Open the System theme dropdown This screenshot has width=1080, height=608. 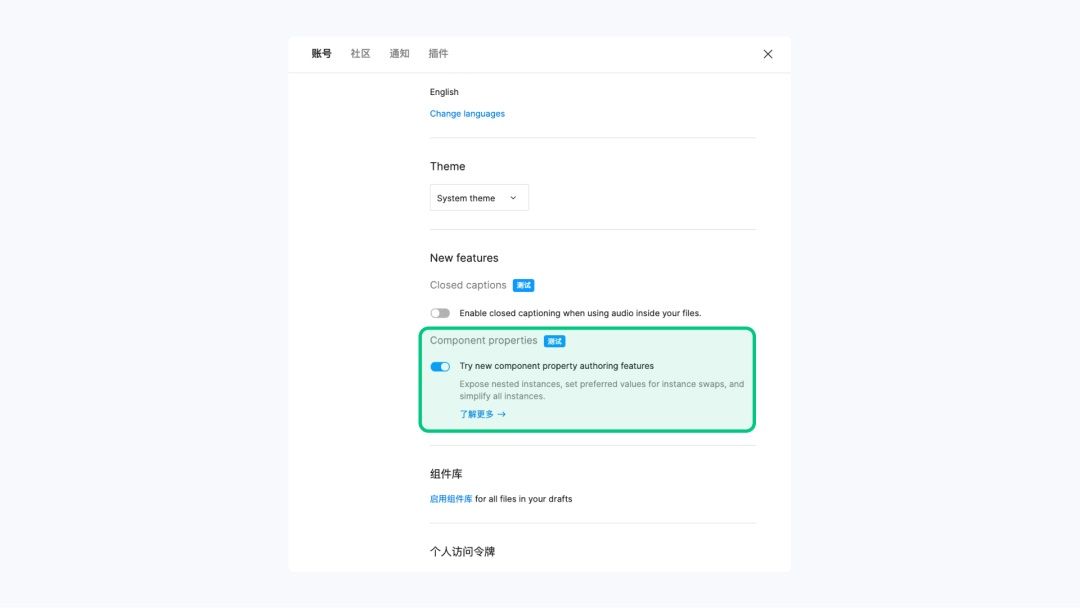click(x=479, y=198)
